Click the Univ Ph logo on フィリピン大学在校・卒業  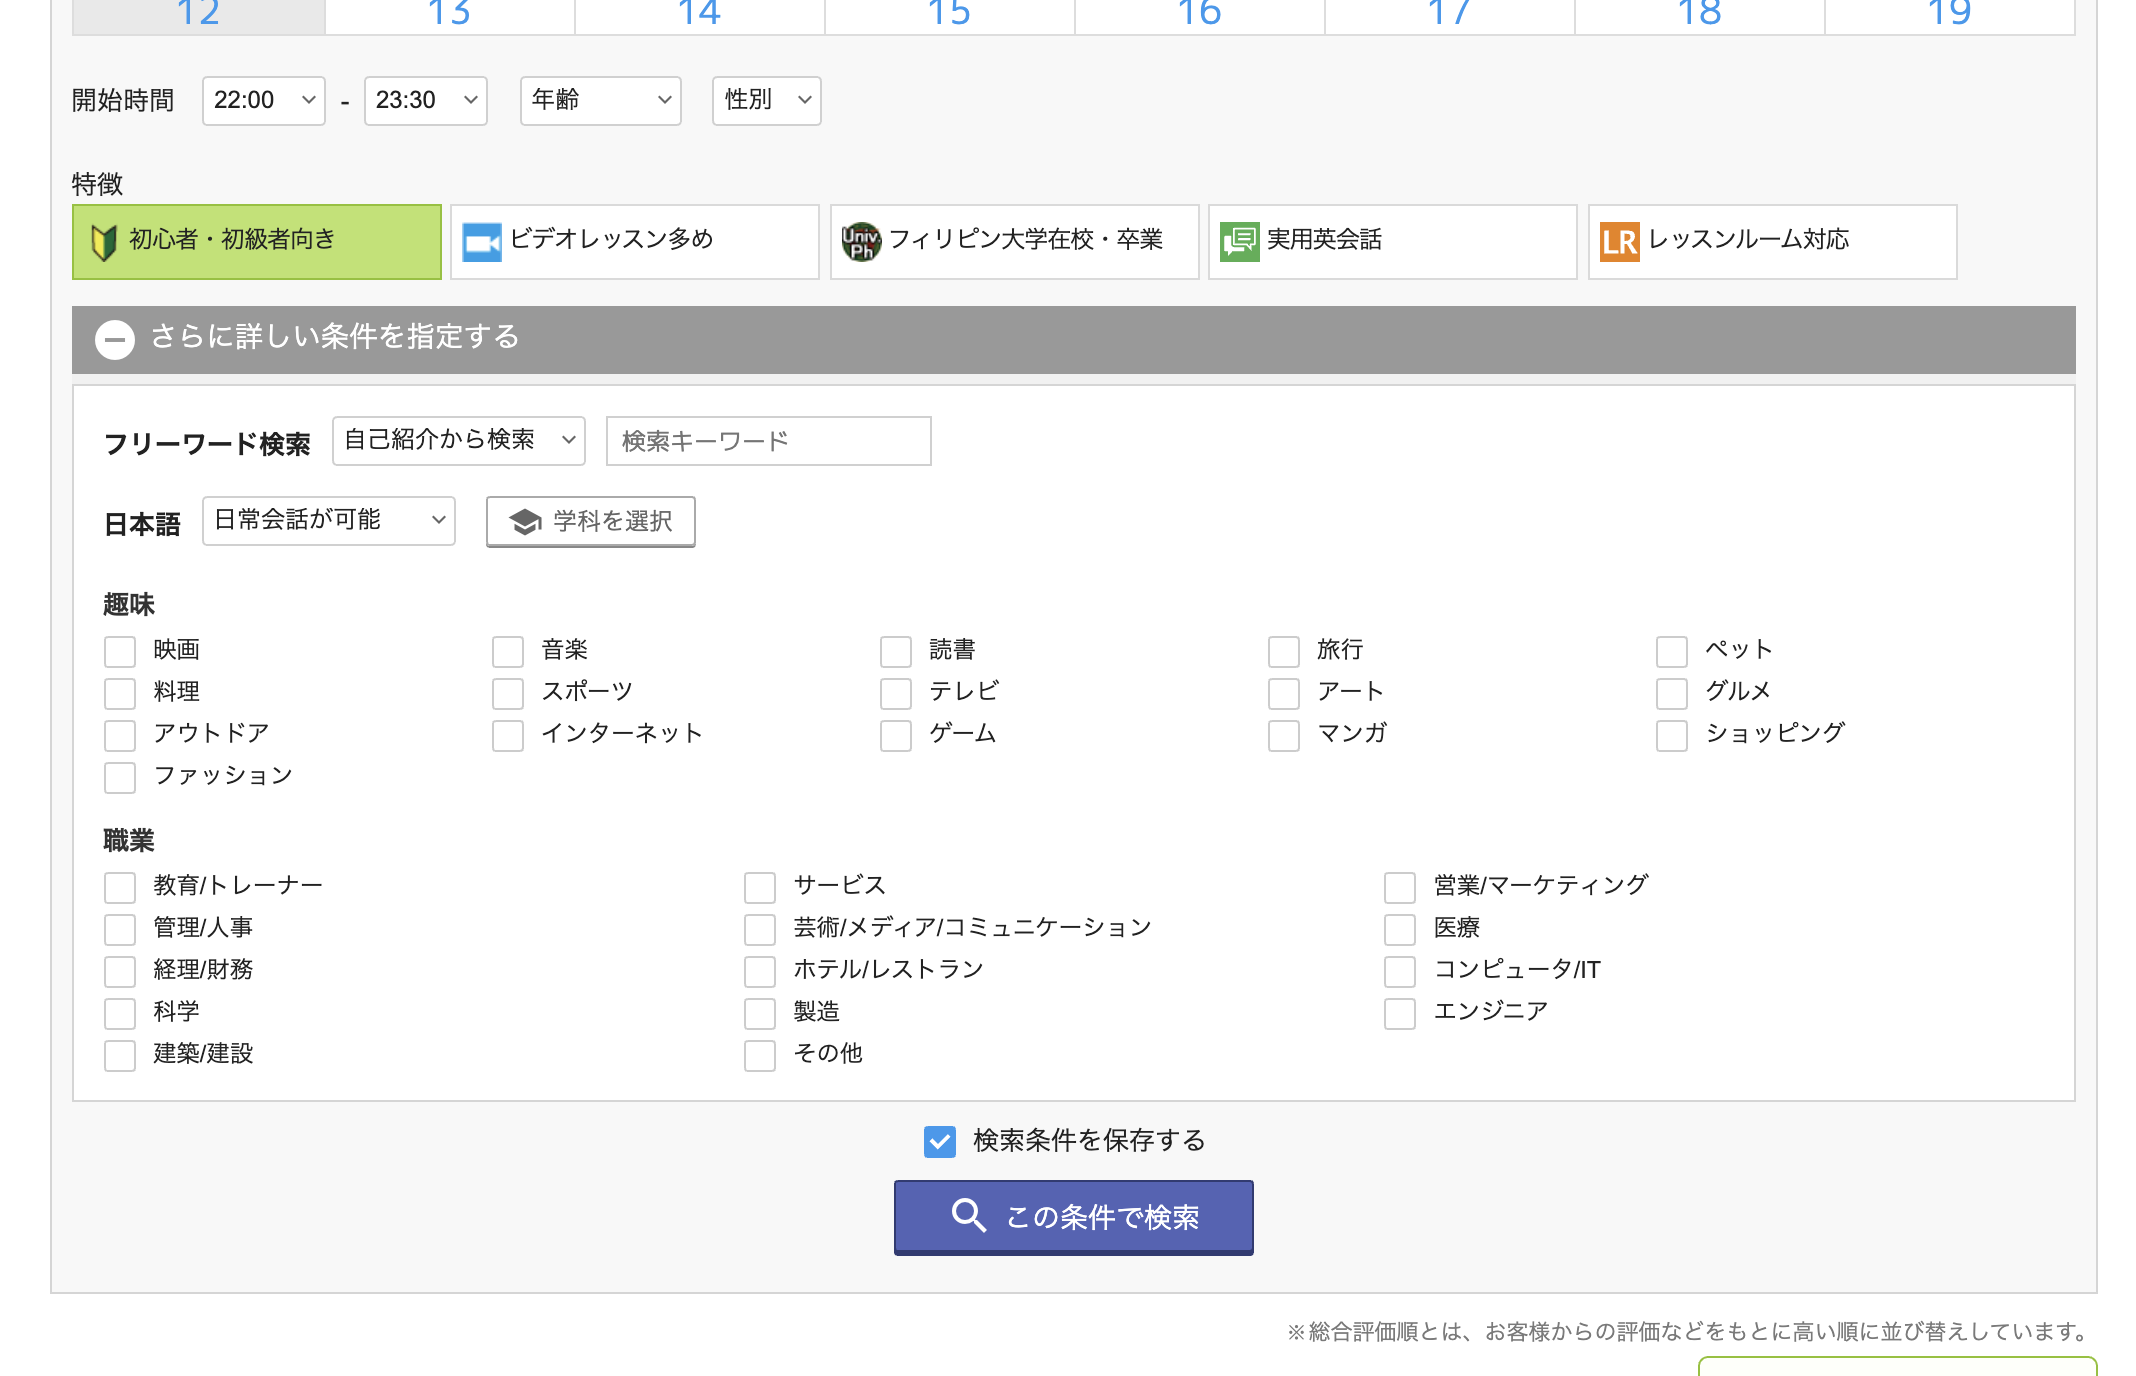coord(861,240)
